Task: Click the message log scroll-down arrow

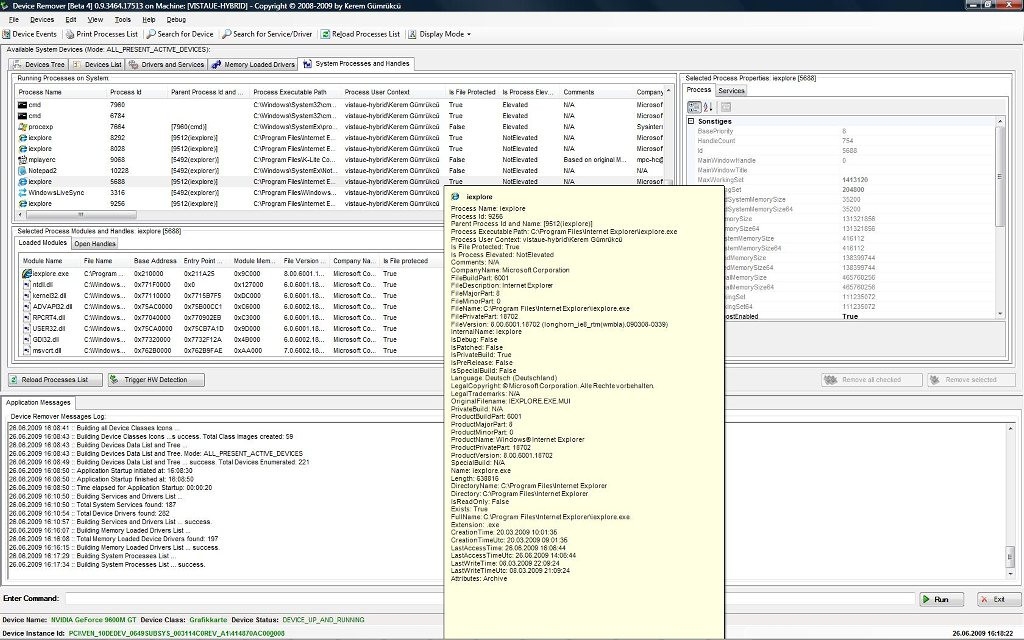Action: tap(1011, 574)
